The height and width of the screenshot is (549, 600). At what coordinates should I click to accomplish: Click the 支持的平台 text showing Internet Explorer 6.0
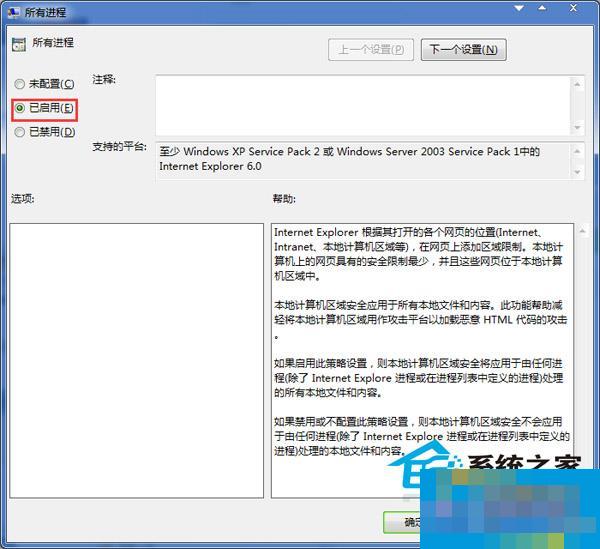tap(349, 159)
